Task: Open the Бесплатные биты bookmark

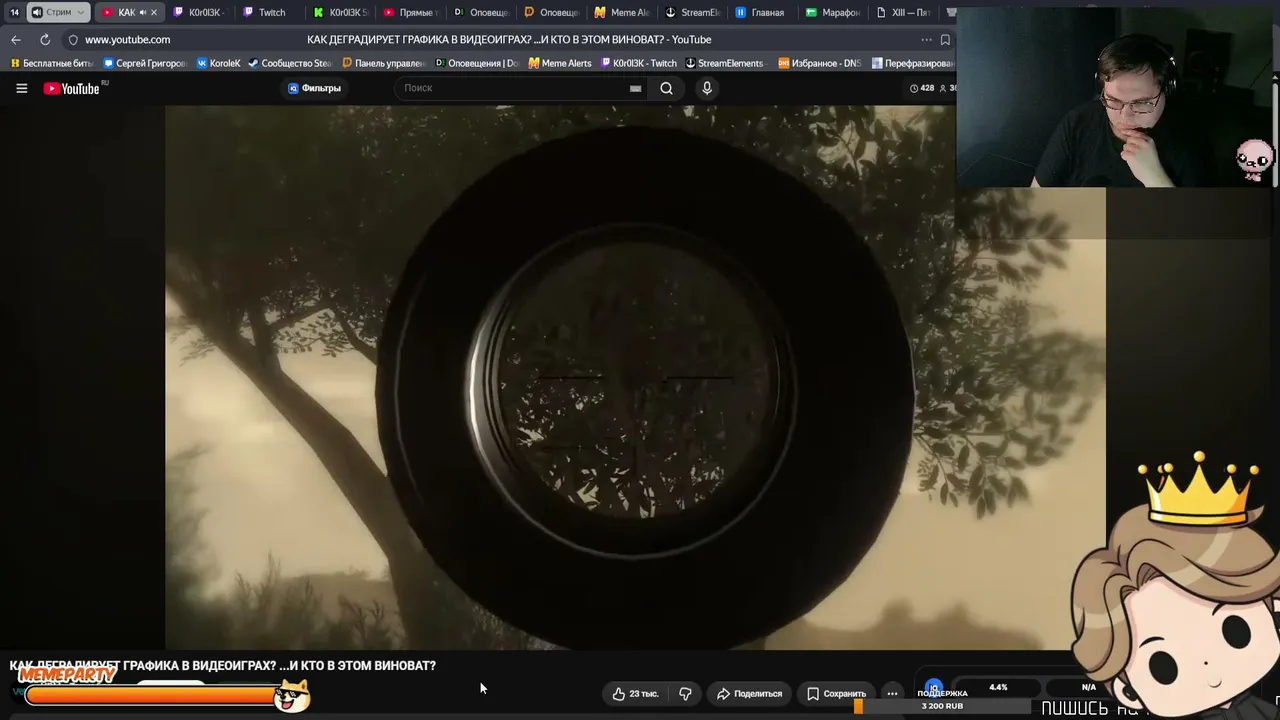Action: 51,63
